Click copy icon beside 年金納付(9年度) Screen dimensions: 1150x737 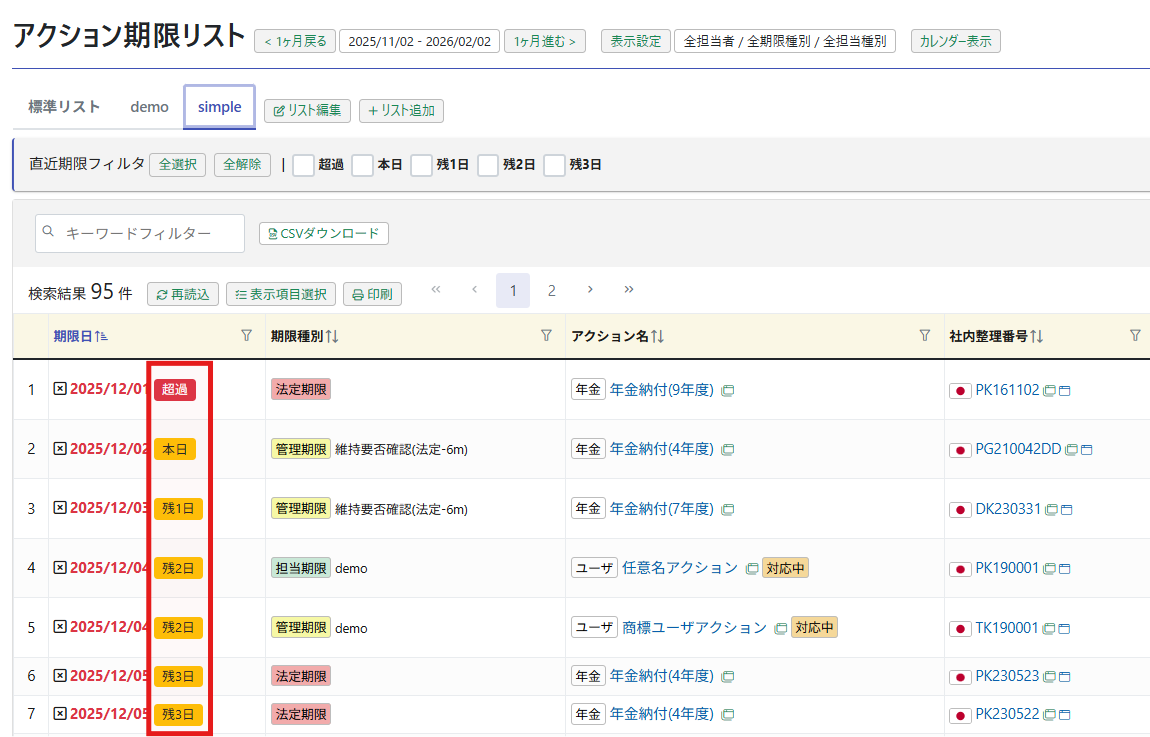728,390
